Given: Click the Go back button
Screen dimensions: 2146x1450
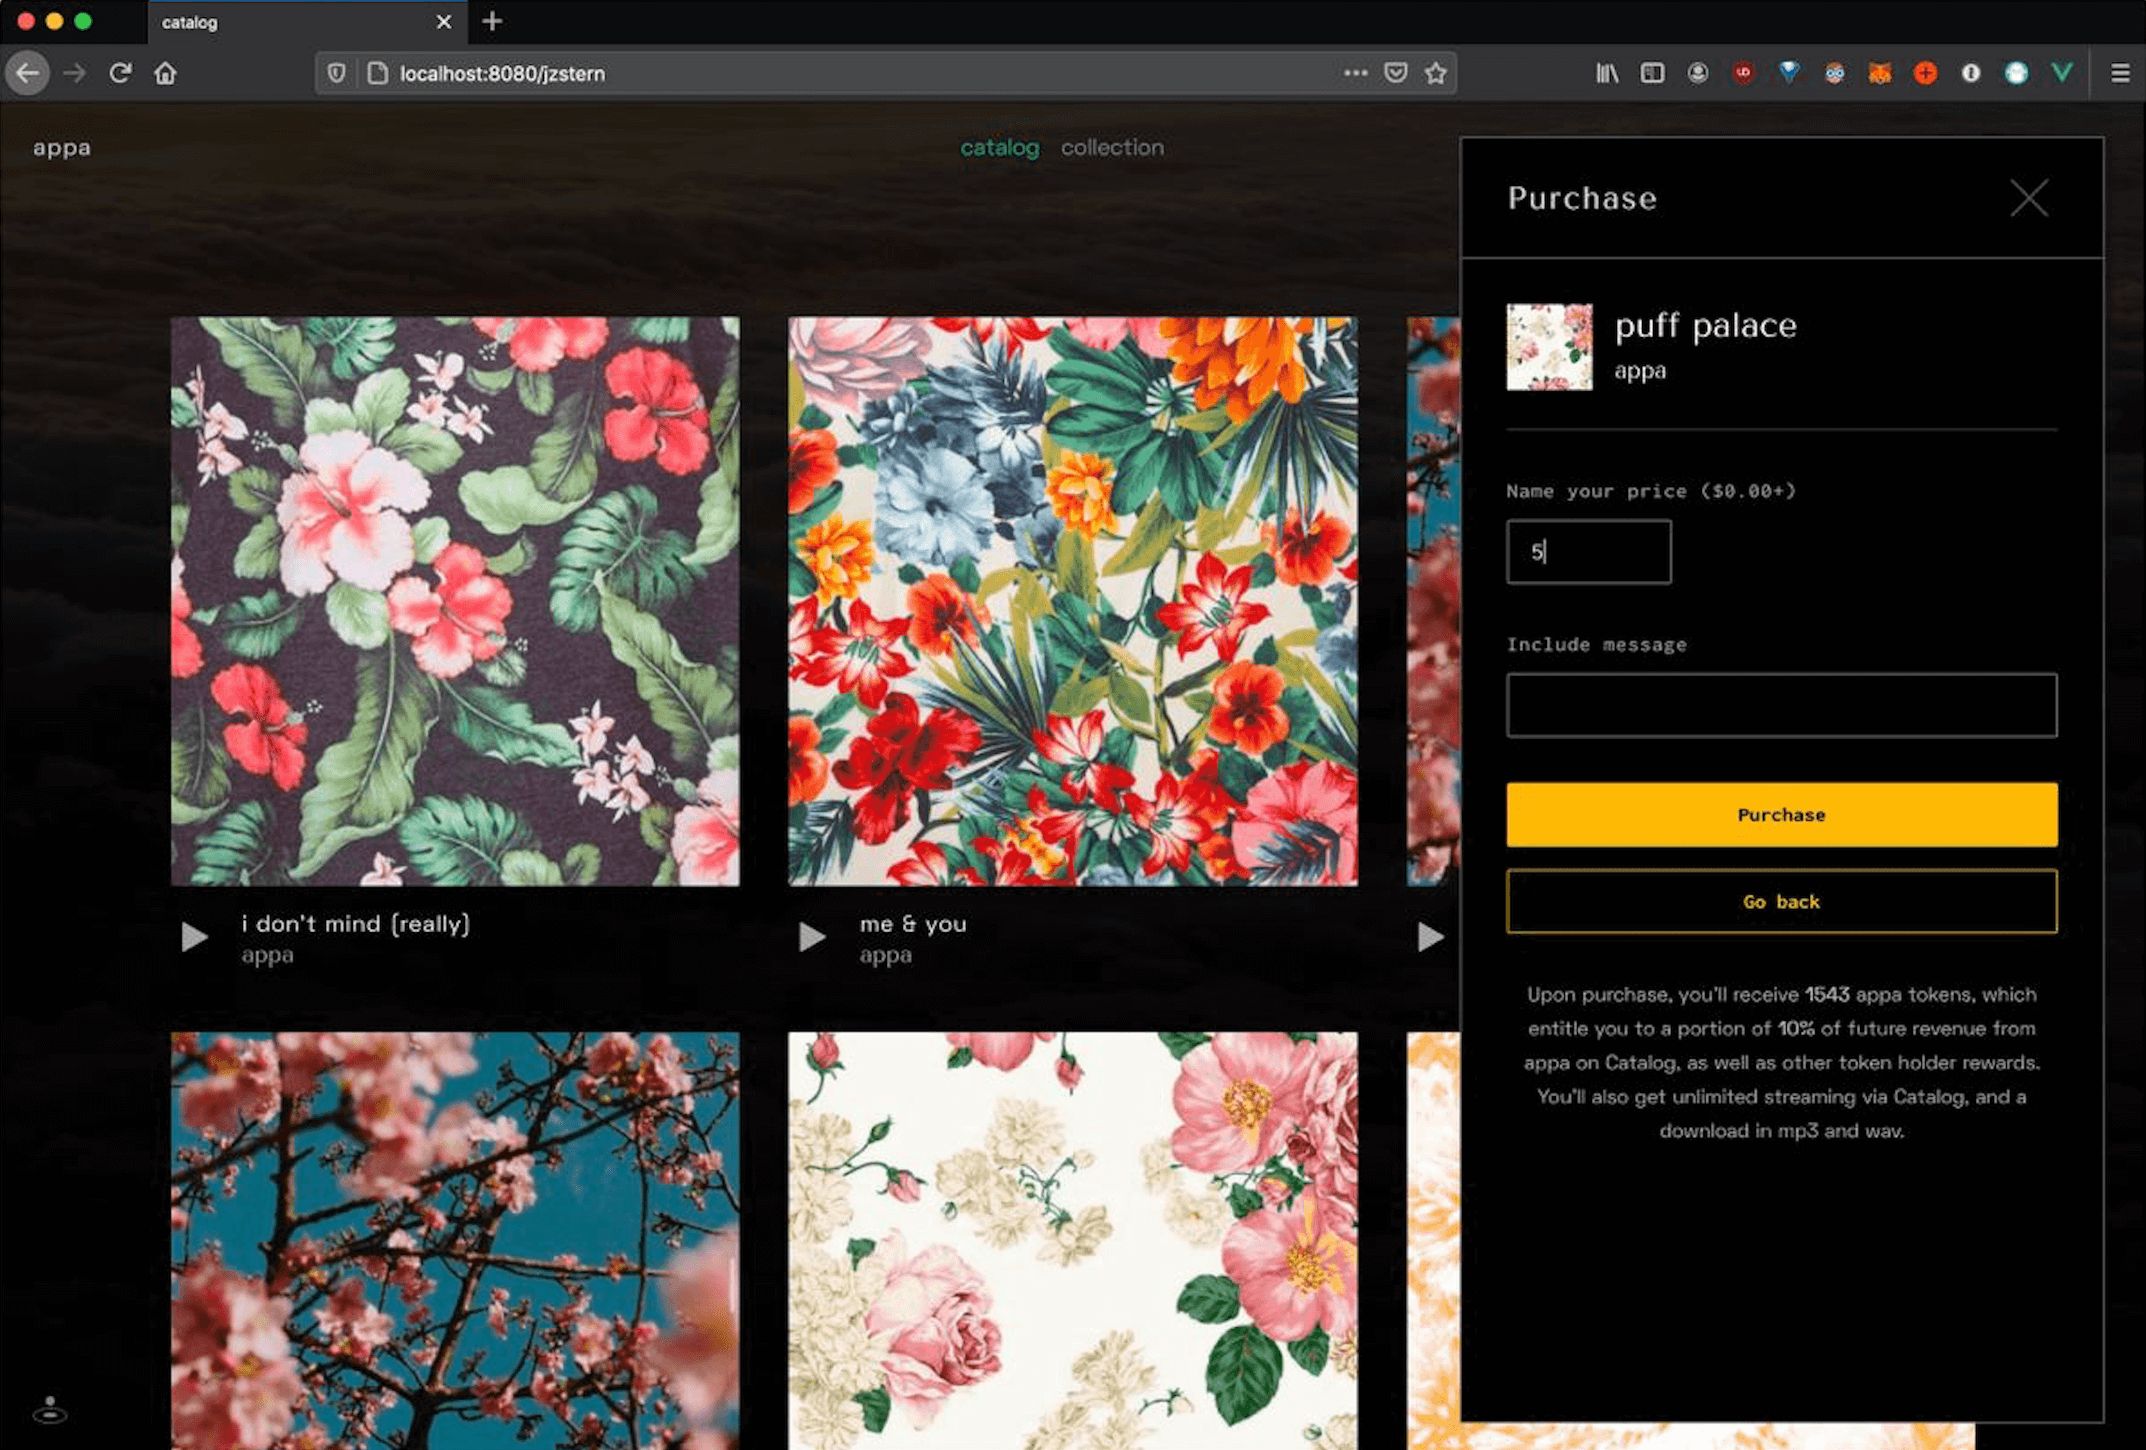Looking at the screenshot, I should (1781, 901).
